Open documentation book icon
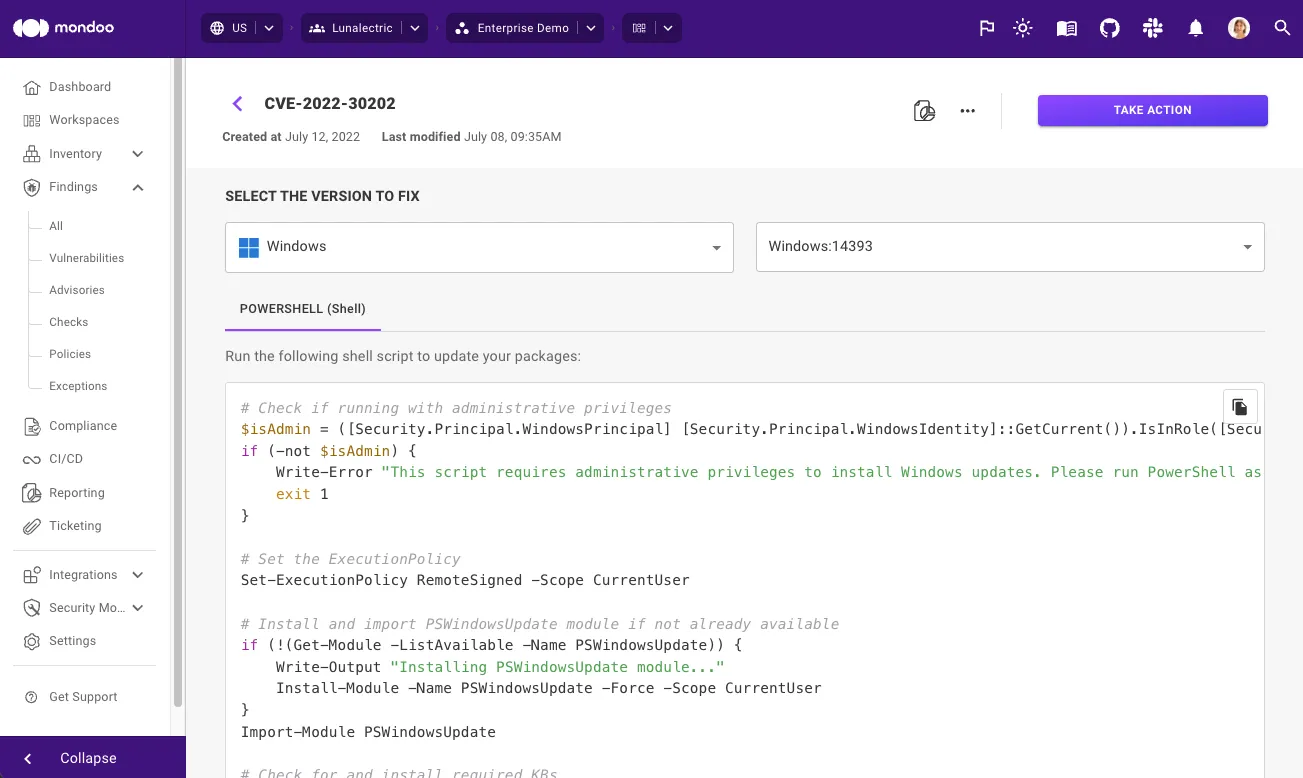The image size is (1303, 778). point(1067,28)
